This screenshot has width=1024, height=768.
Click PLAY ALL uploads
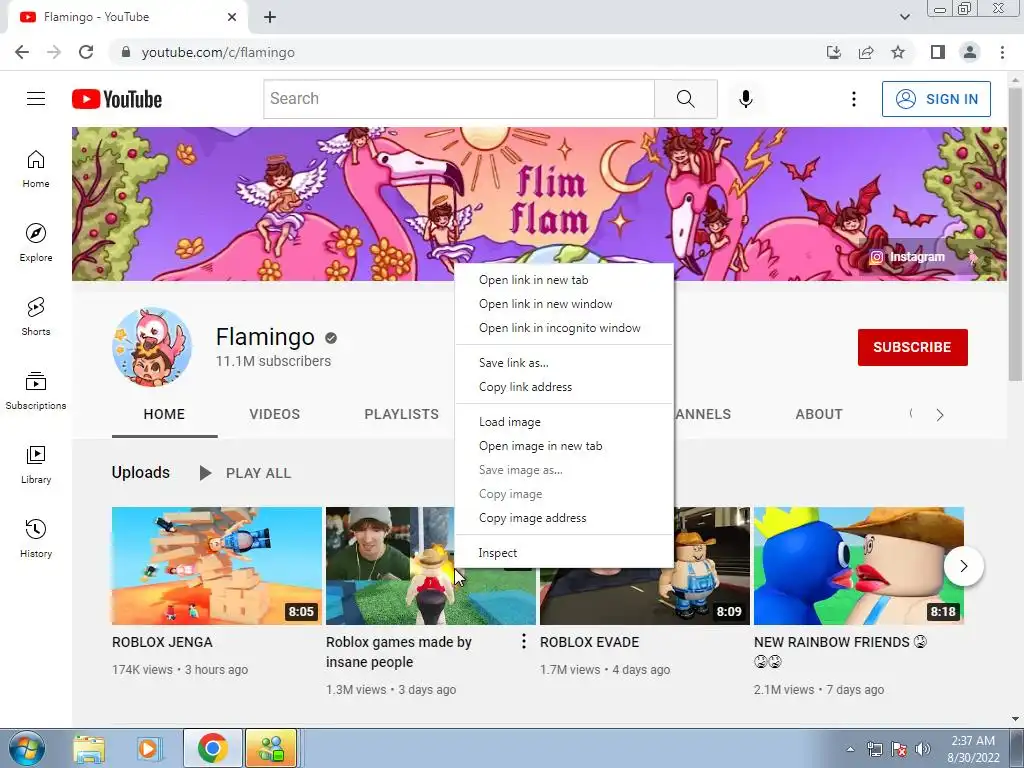[x=245, y=473]
